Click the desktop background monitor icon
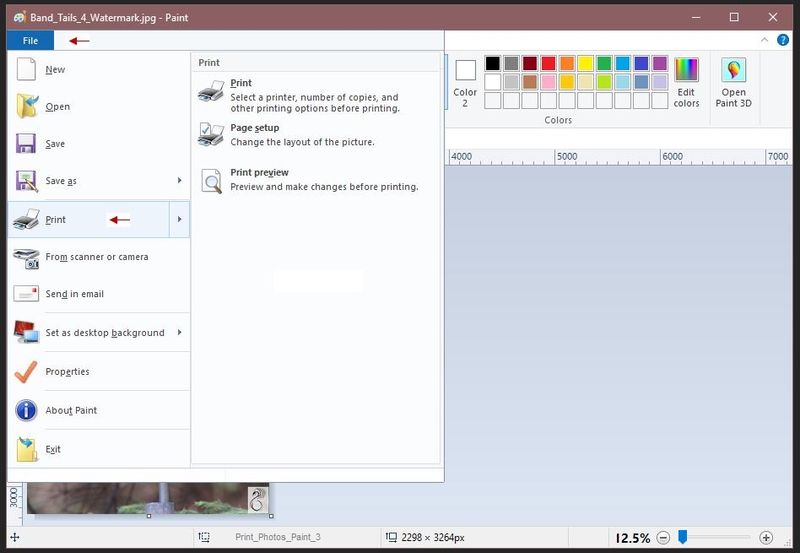Image resolution: width=800 pixels, height=553 pixels. tap(27, 332)
